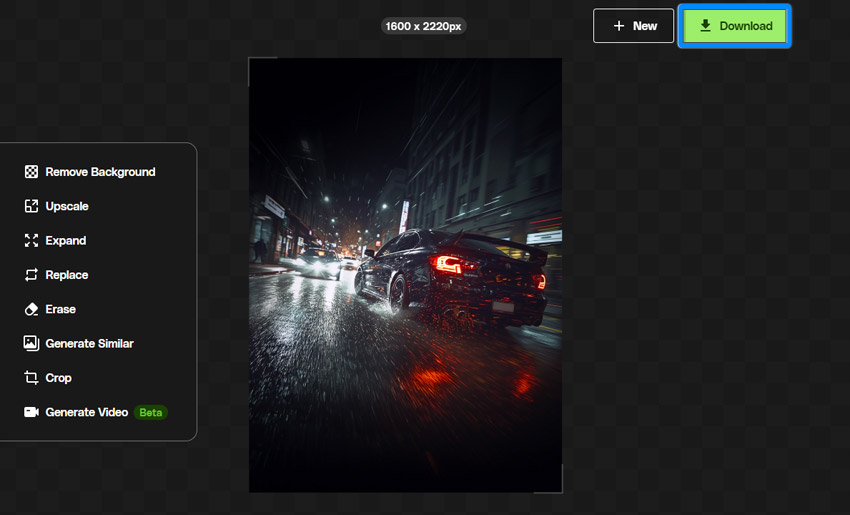Select Generate Similar
The height and width of the screenshot is (515, 850).
coord(89,343)
